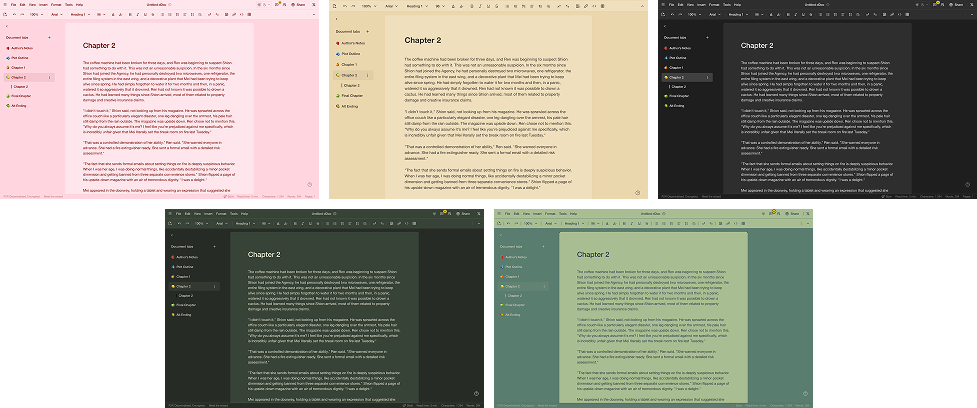This screenshot has width=977, height=408.
Task: Click round floating icon in sage window corner
Action: [x=805, y=393]
